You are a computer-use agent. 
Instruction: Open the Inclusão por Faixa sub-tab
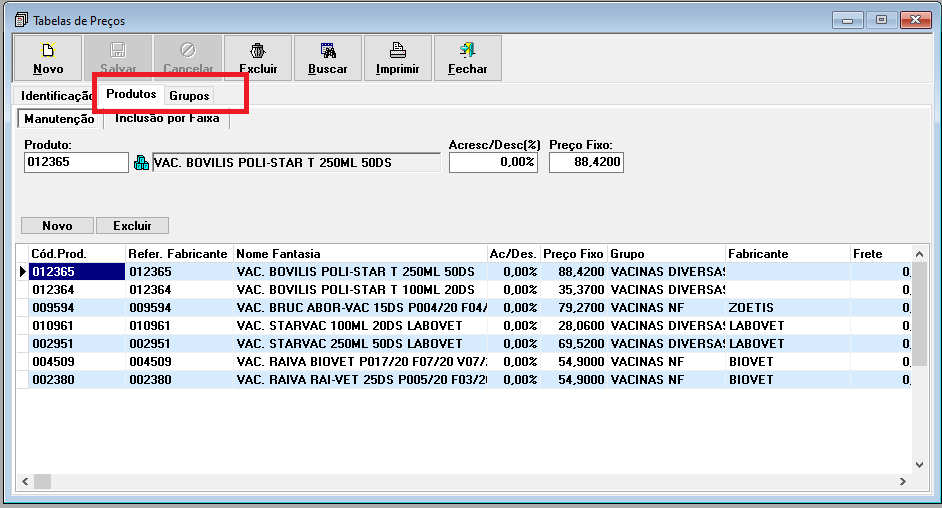point(167,118)
